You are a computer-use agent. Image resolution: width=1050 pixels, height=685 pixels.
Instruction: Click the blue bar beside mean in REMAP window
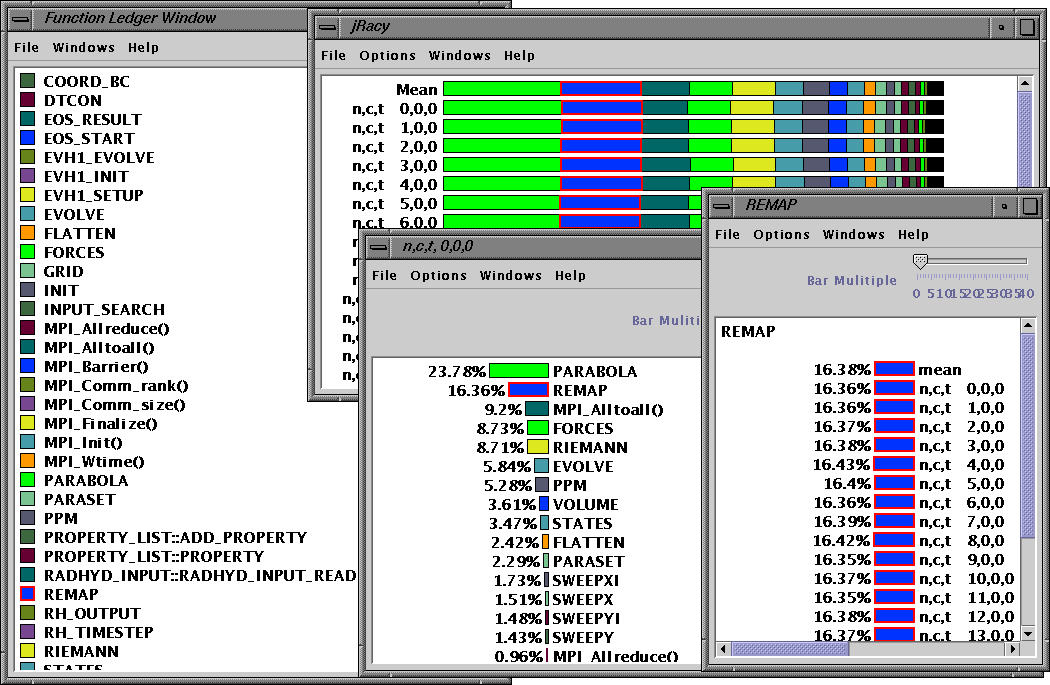(895, 369)
